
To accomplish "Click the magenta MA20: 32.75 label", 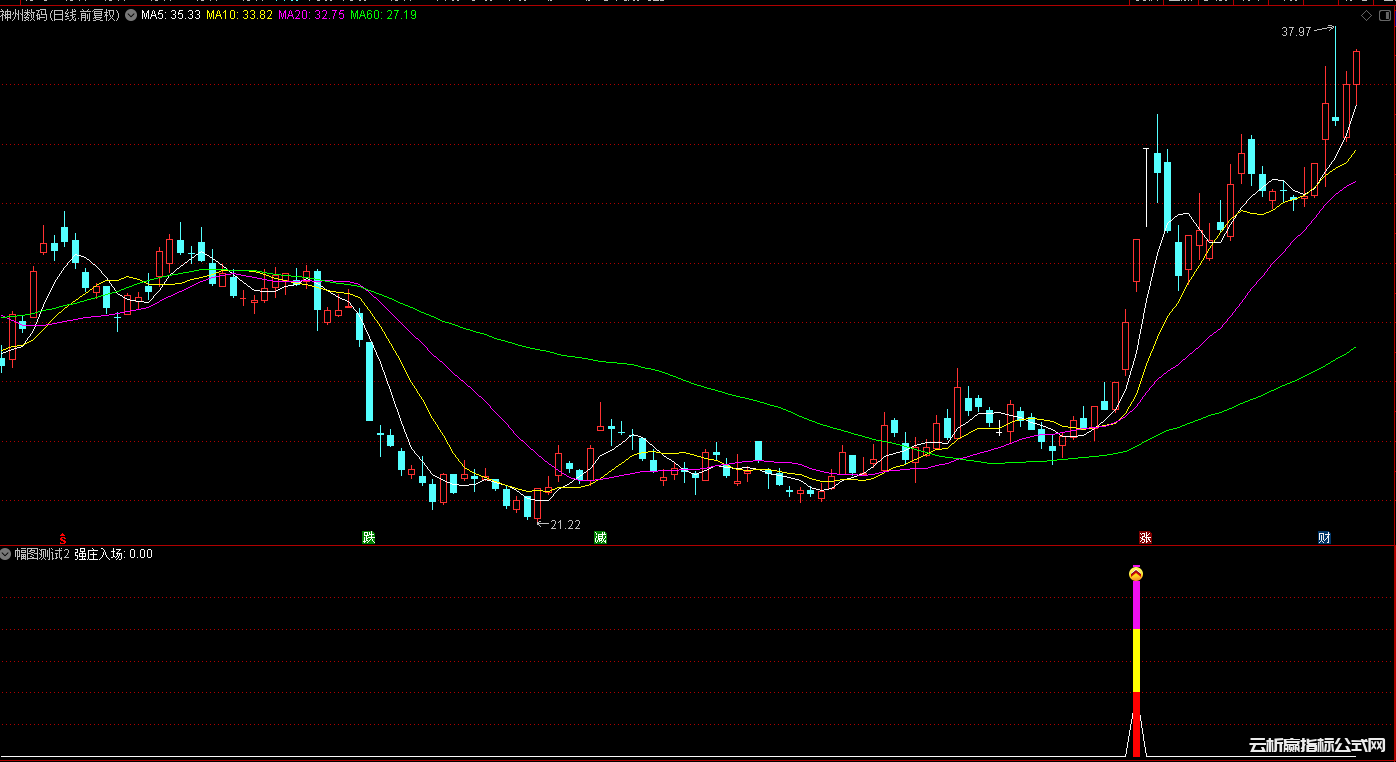I will coord(310,16).
